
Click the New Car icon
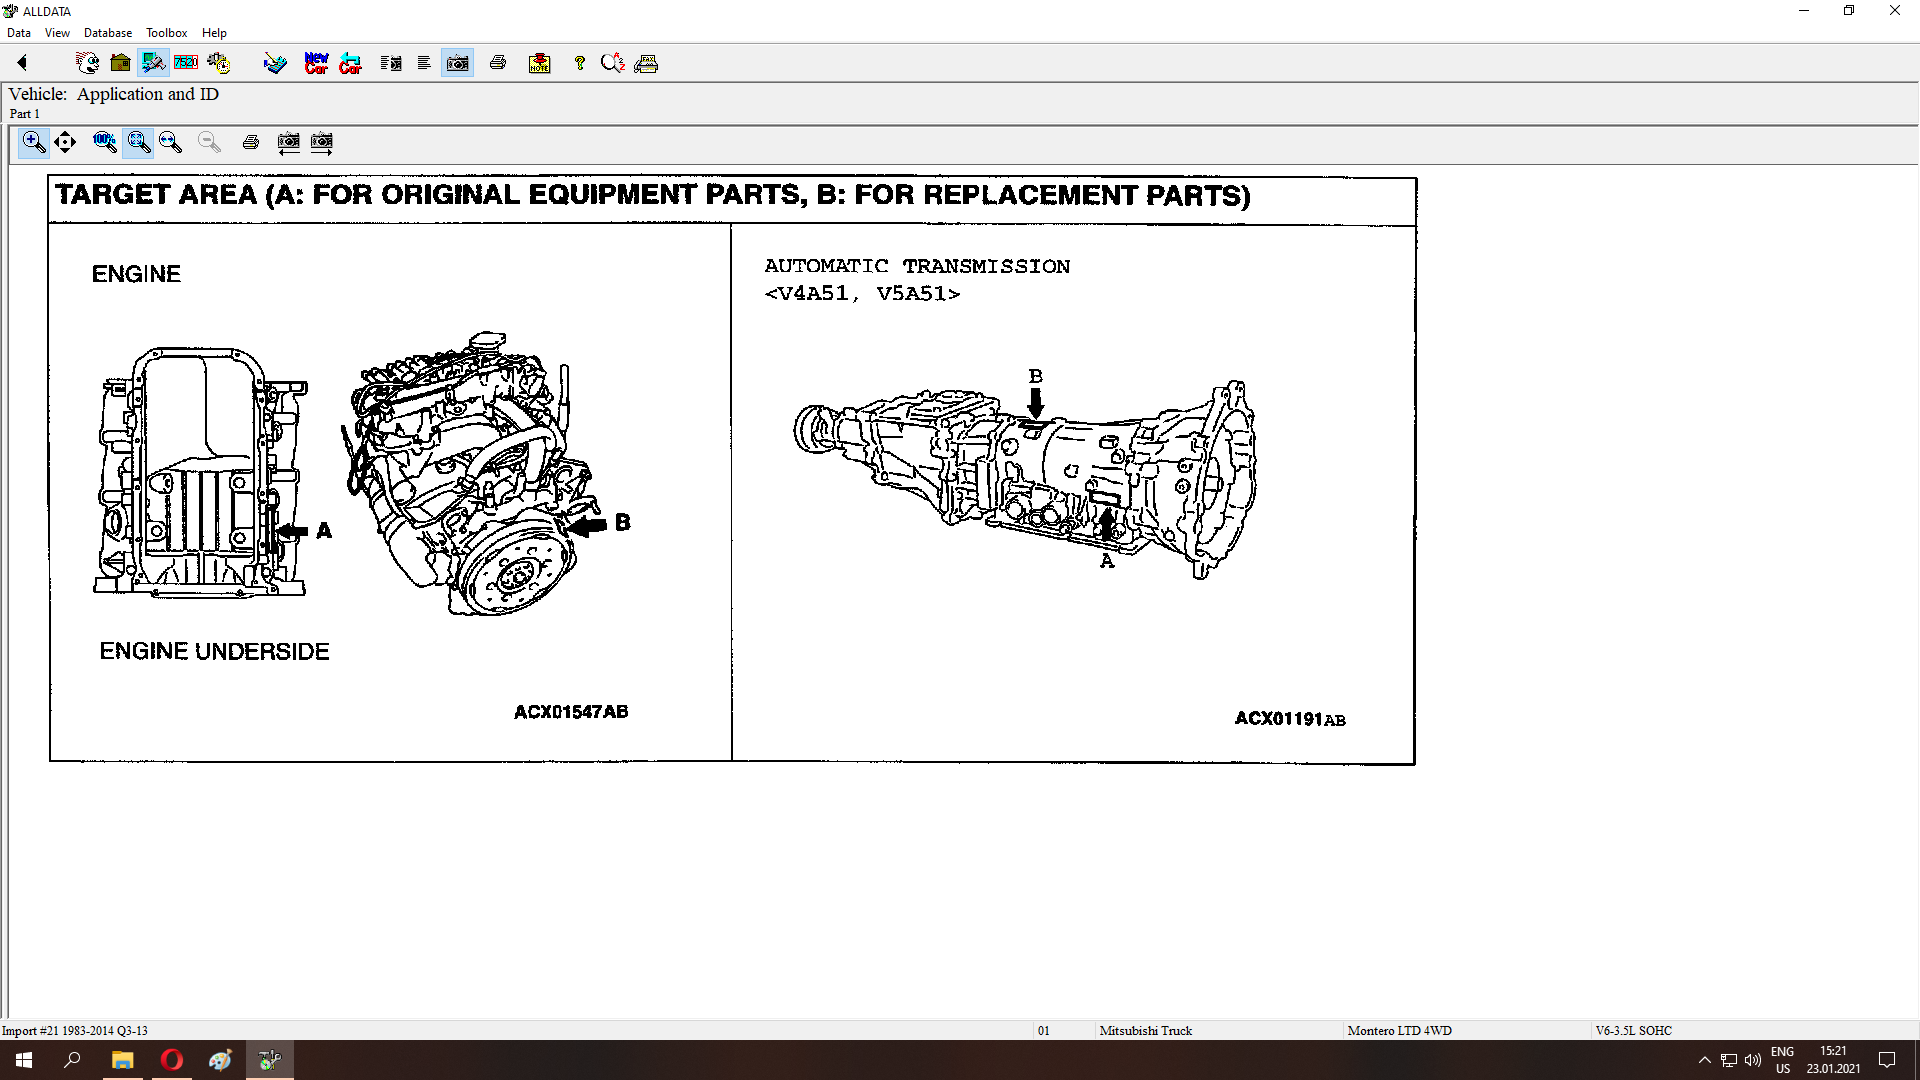pos(316,63)
